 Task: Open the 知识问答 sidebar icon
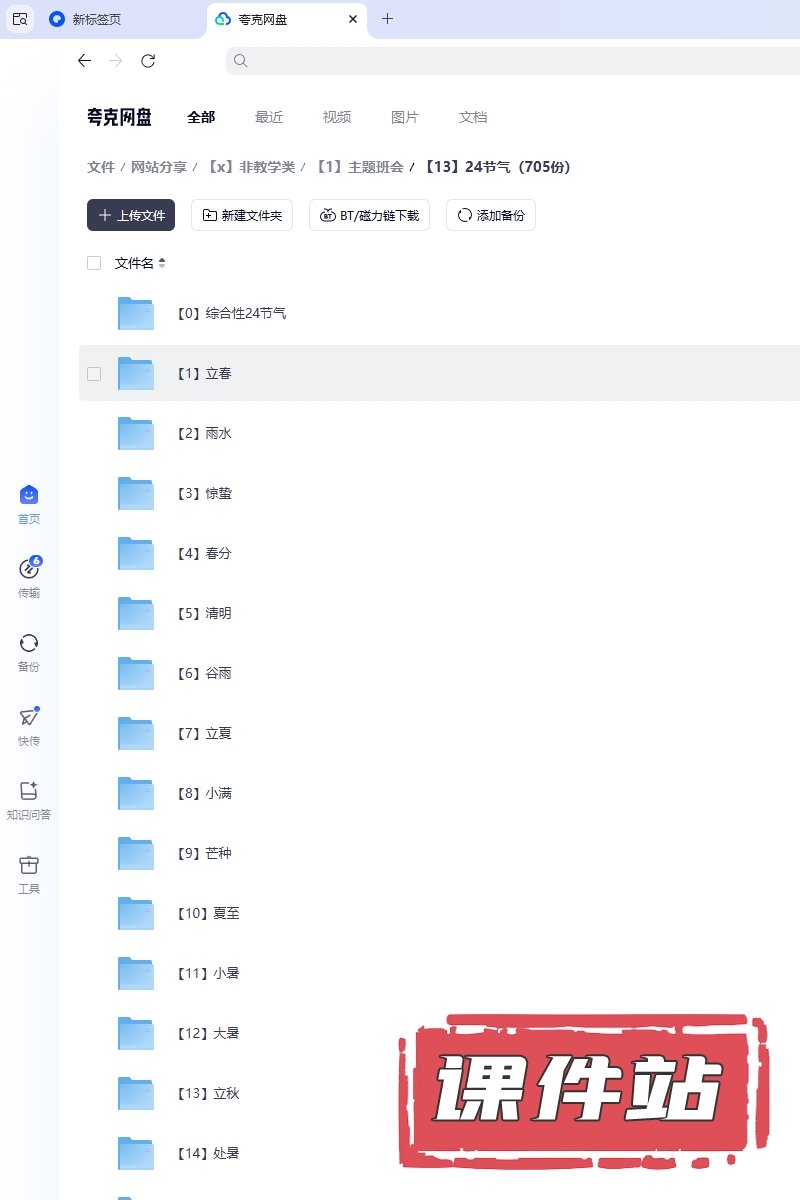click(x=29, y=792)
